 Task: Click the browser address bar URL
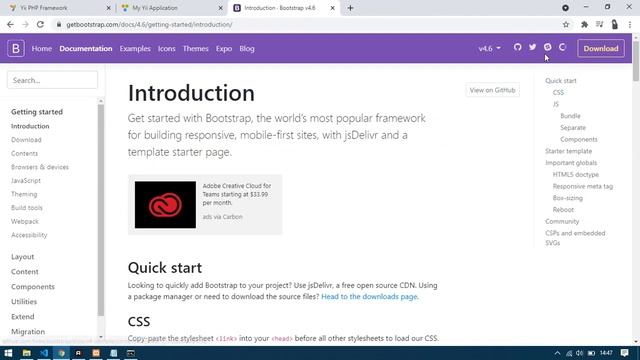pos(149,24)
